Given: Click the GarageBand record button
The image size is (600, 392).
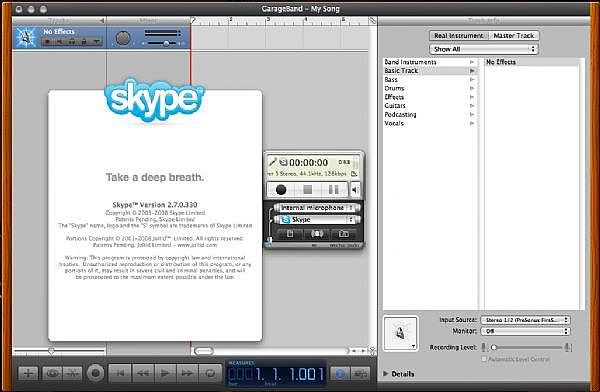Looking at the screenshot, I should (96, 372).
